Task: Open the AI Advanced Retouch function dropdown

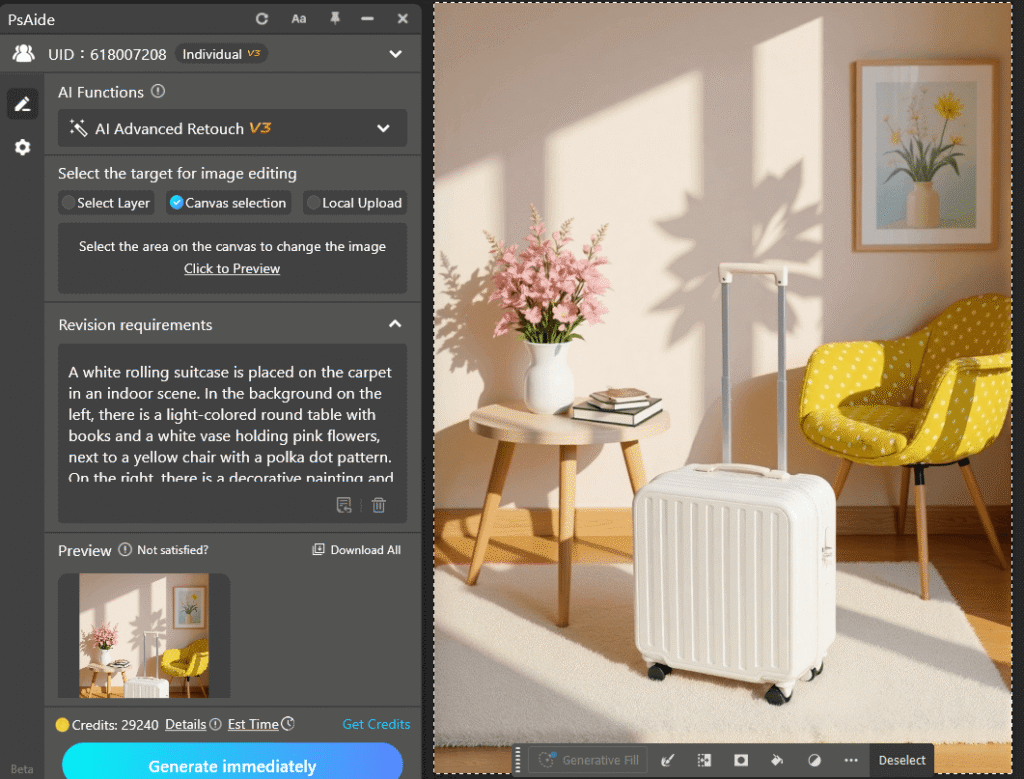Action: point(232,128)
